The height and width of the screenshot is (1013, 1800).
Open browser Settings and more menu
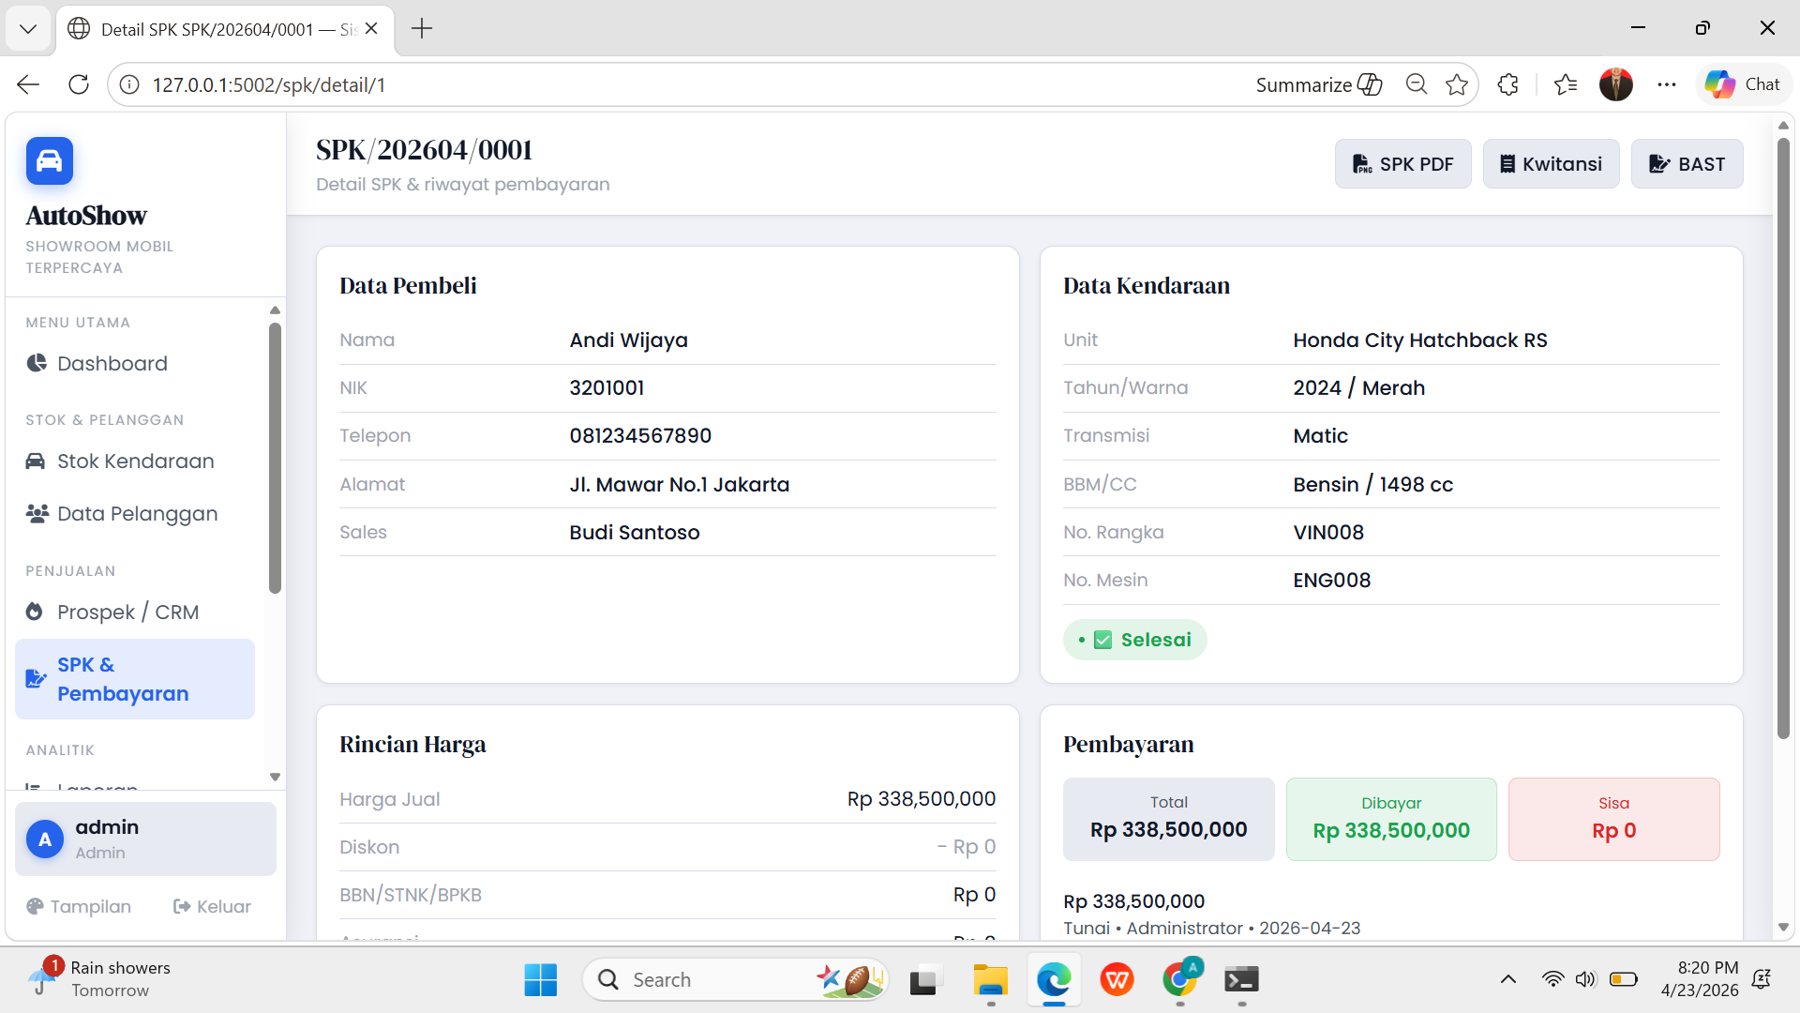coord(1666,85)
